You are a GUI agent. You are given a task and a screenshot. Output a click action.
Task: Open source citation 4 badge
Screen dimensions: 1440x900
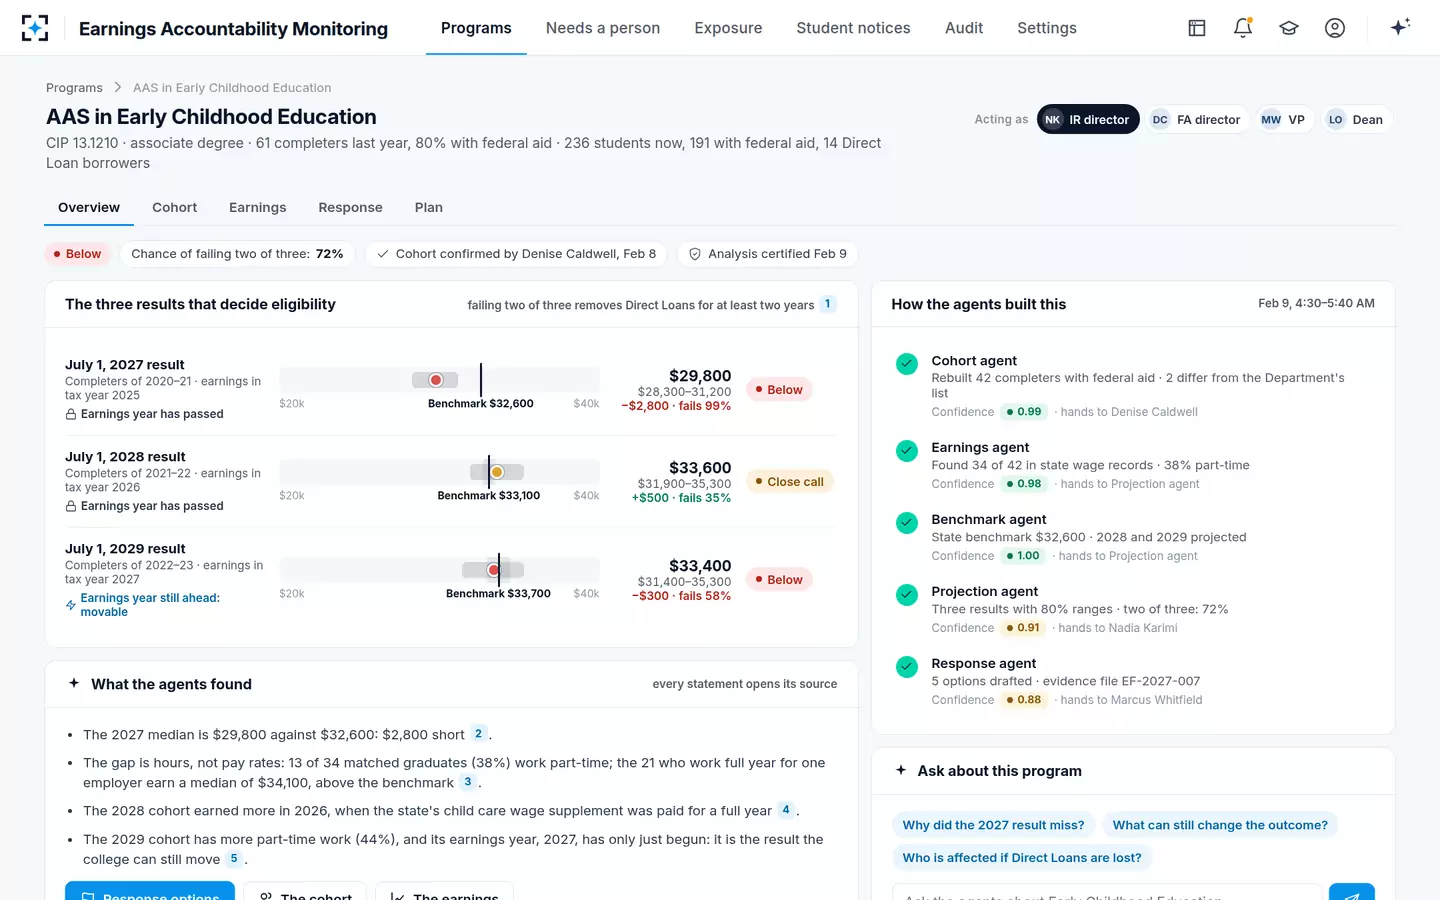click(786, 810)
